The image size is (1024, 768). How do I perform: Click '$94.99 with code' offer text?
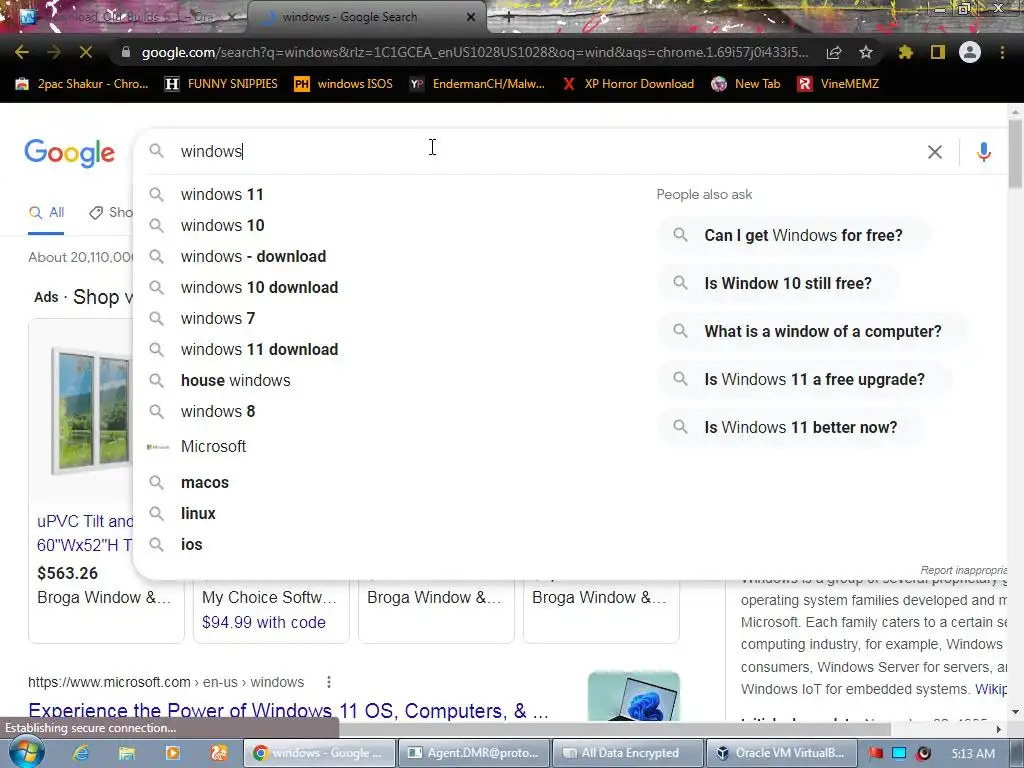pyautogui.click(x=264, y=622)
